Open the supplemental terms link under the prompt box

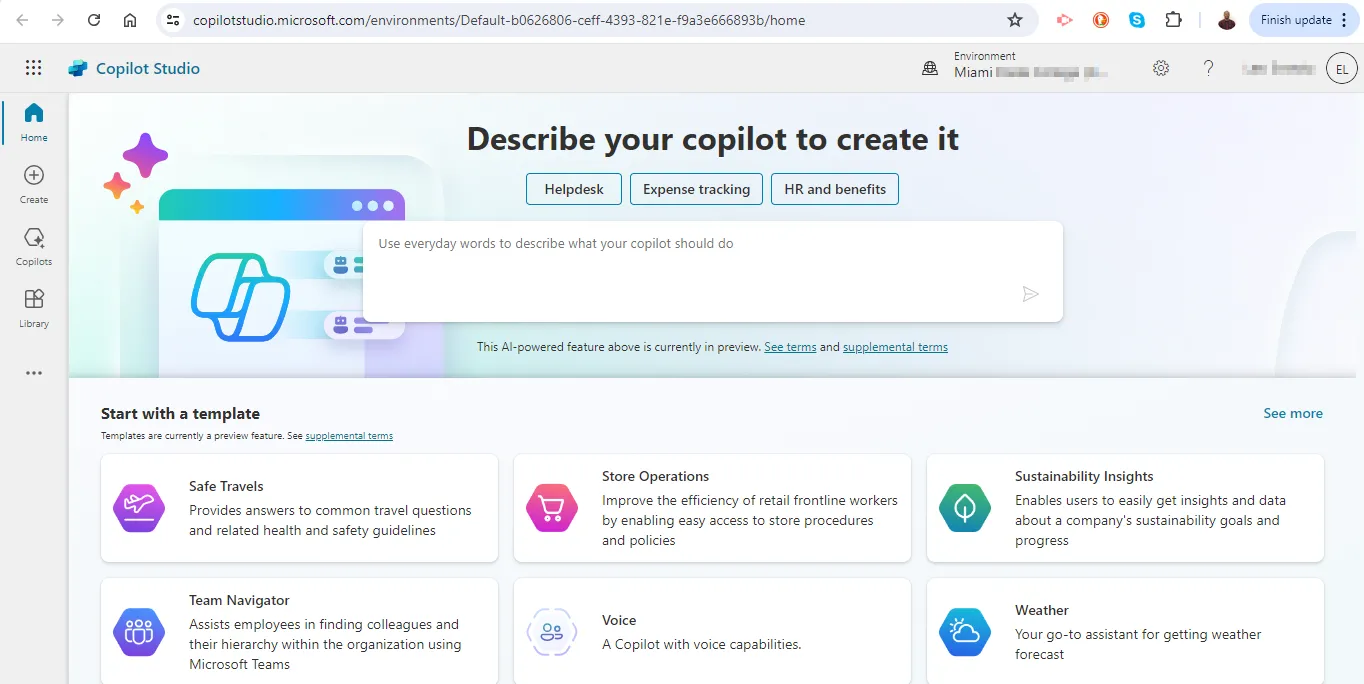[x=895, y=347]
